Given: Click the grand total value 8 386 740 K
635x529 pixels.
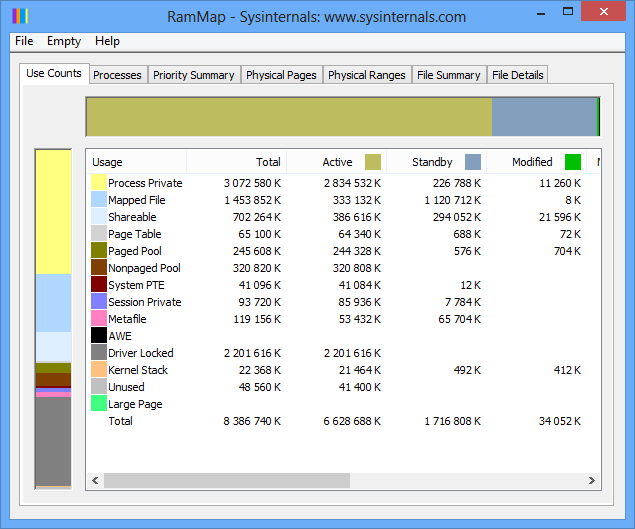Looking at the screenshot, I should (252, 421).
